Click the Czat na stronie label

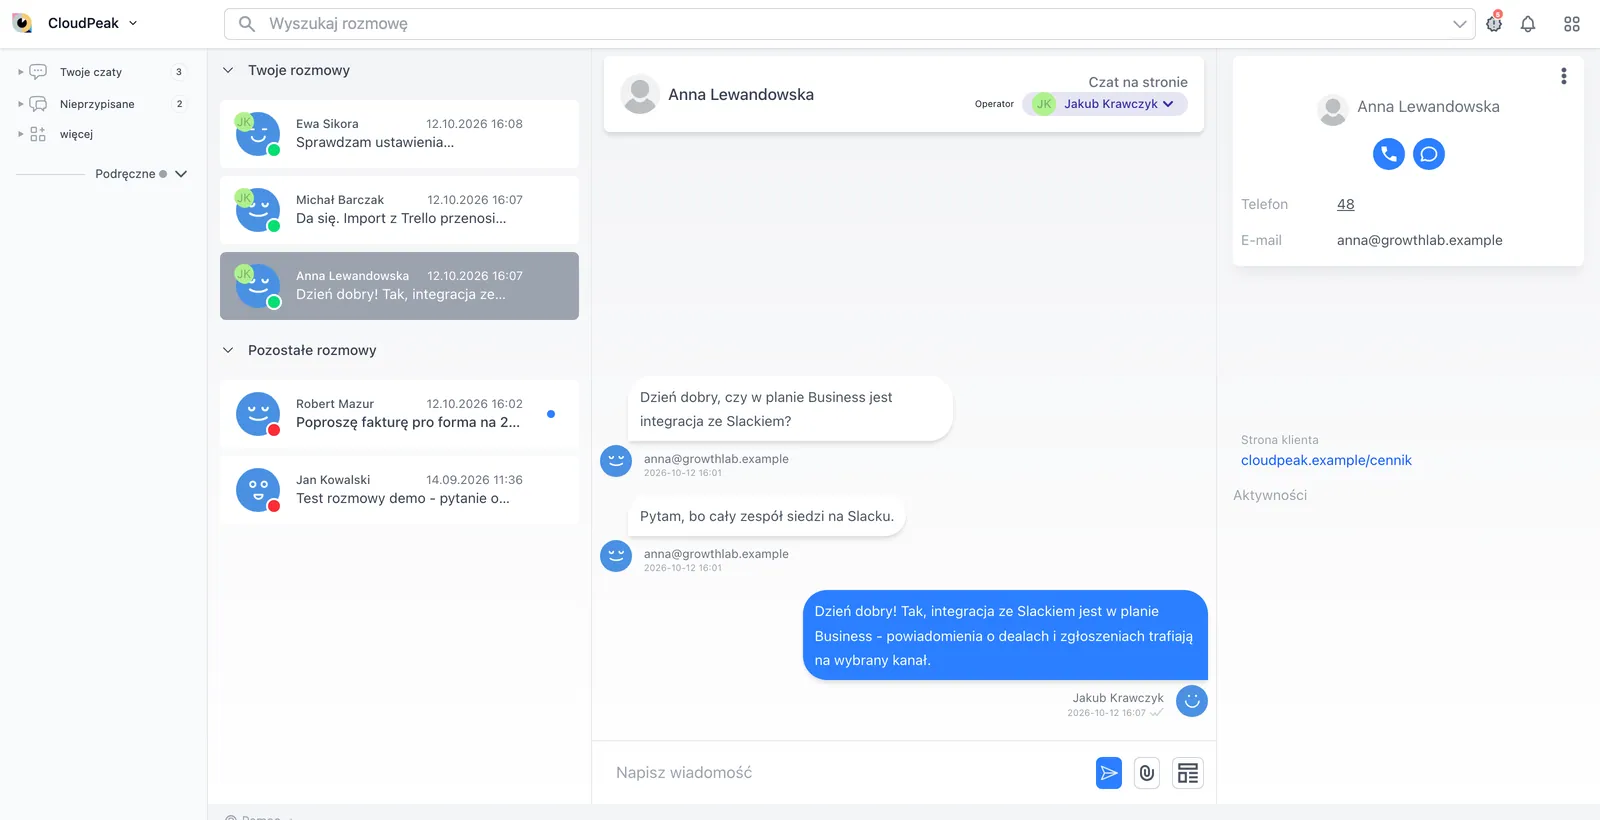pos(1138,82)
